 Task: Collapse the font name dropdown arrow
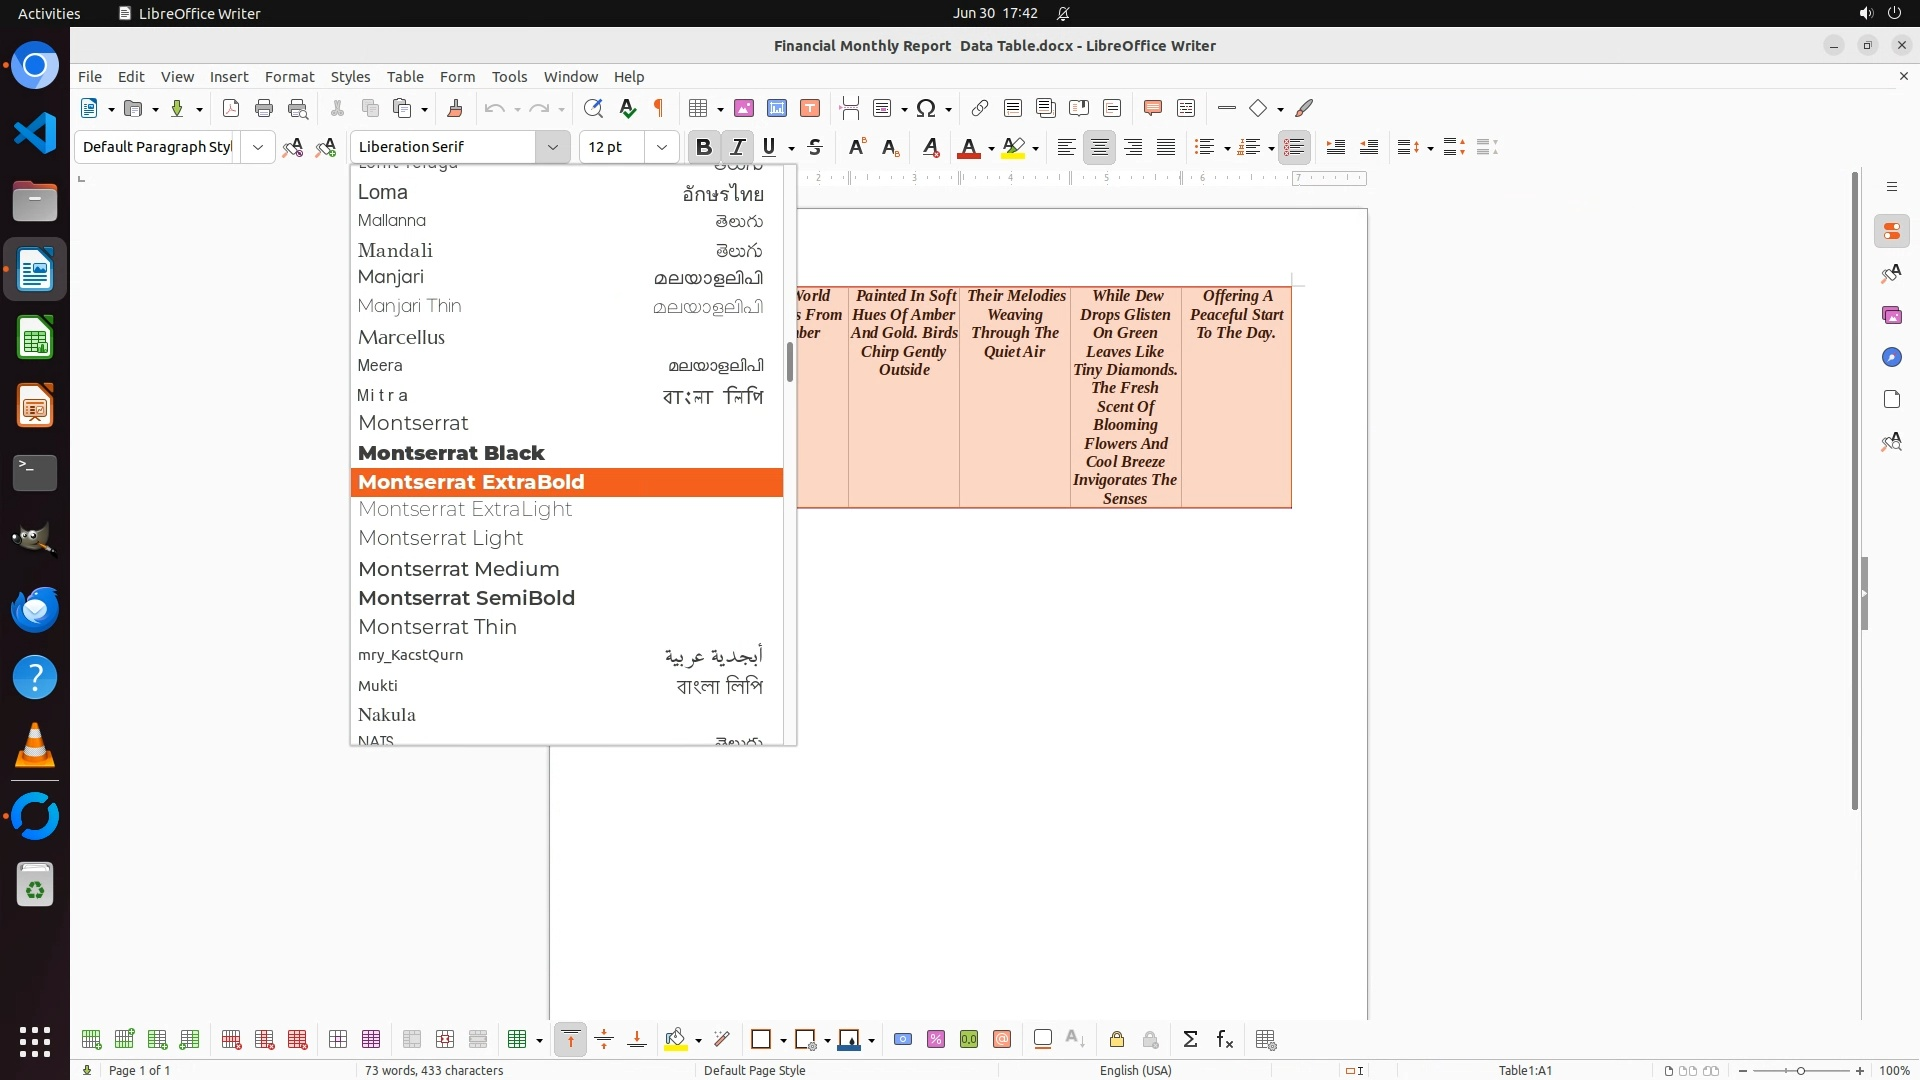pyautogui.click(x=552, y=147)
